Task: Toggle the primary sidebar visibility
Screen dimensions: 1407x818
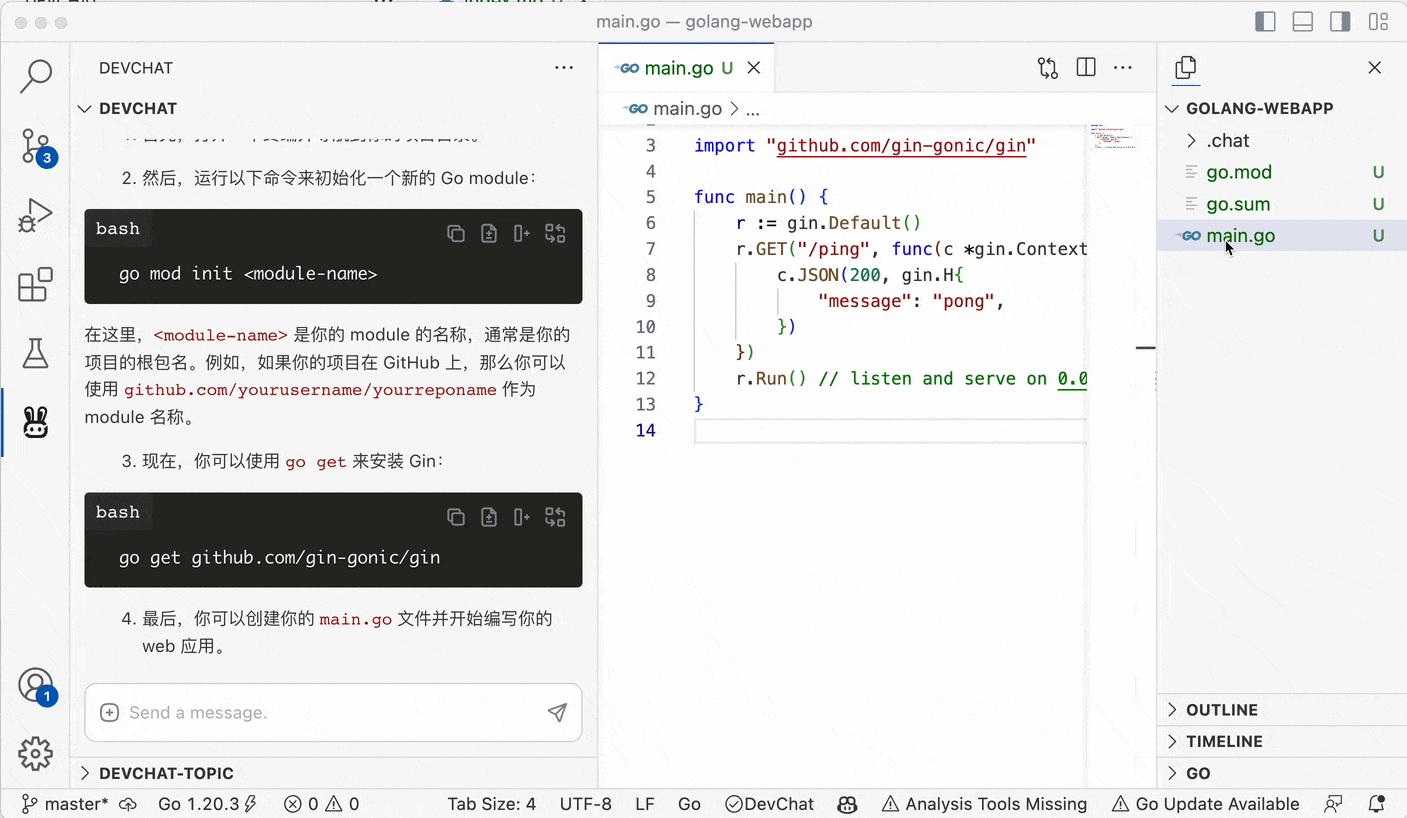Action: (1265, 21)
